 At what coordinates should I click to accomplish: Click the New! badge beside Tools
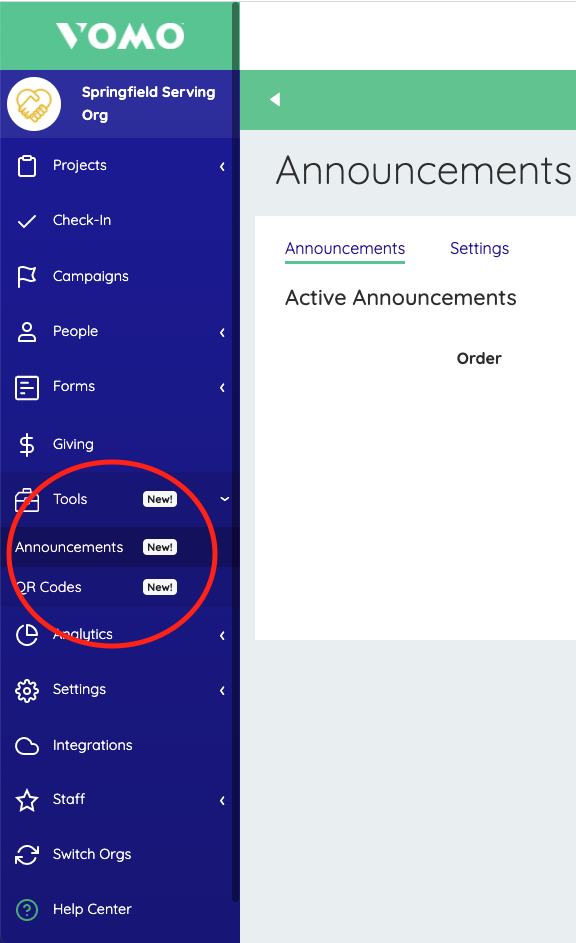tap(160, 499)
